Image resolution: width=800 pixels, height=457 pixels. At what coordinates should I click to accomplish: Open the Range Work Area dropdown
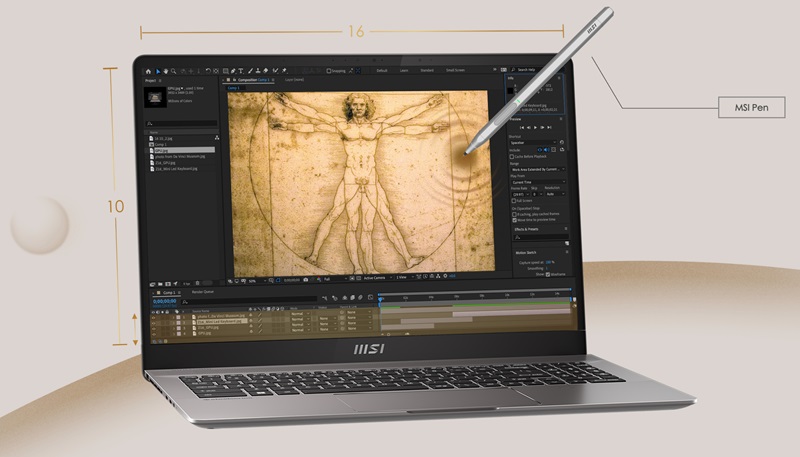point(538,169)
